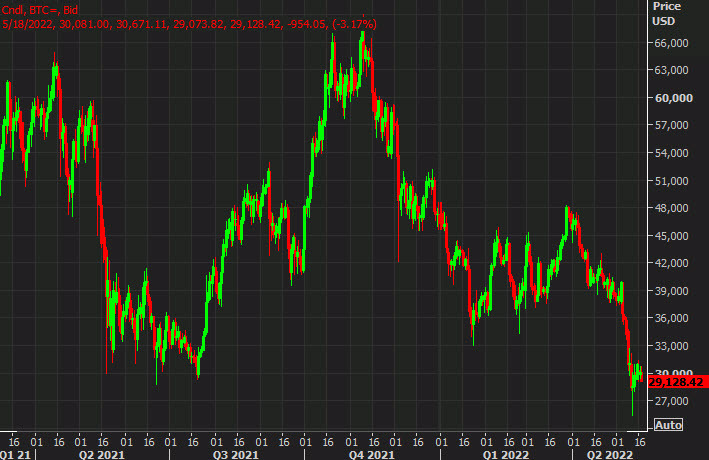
Task: Click the 66,000 price axis label
Action: coord(672,43)
